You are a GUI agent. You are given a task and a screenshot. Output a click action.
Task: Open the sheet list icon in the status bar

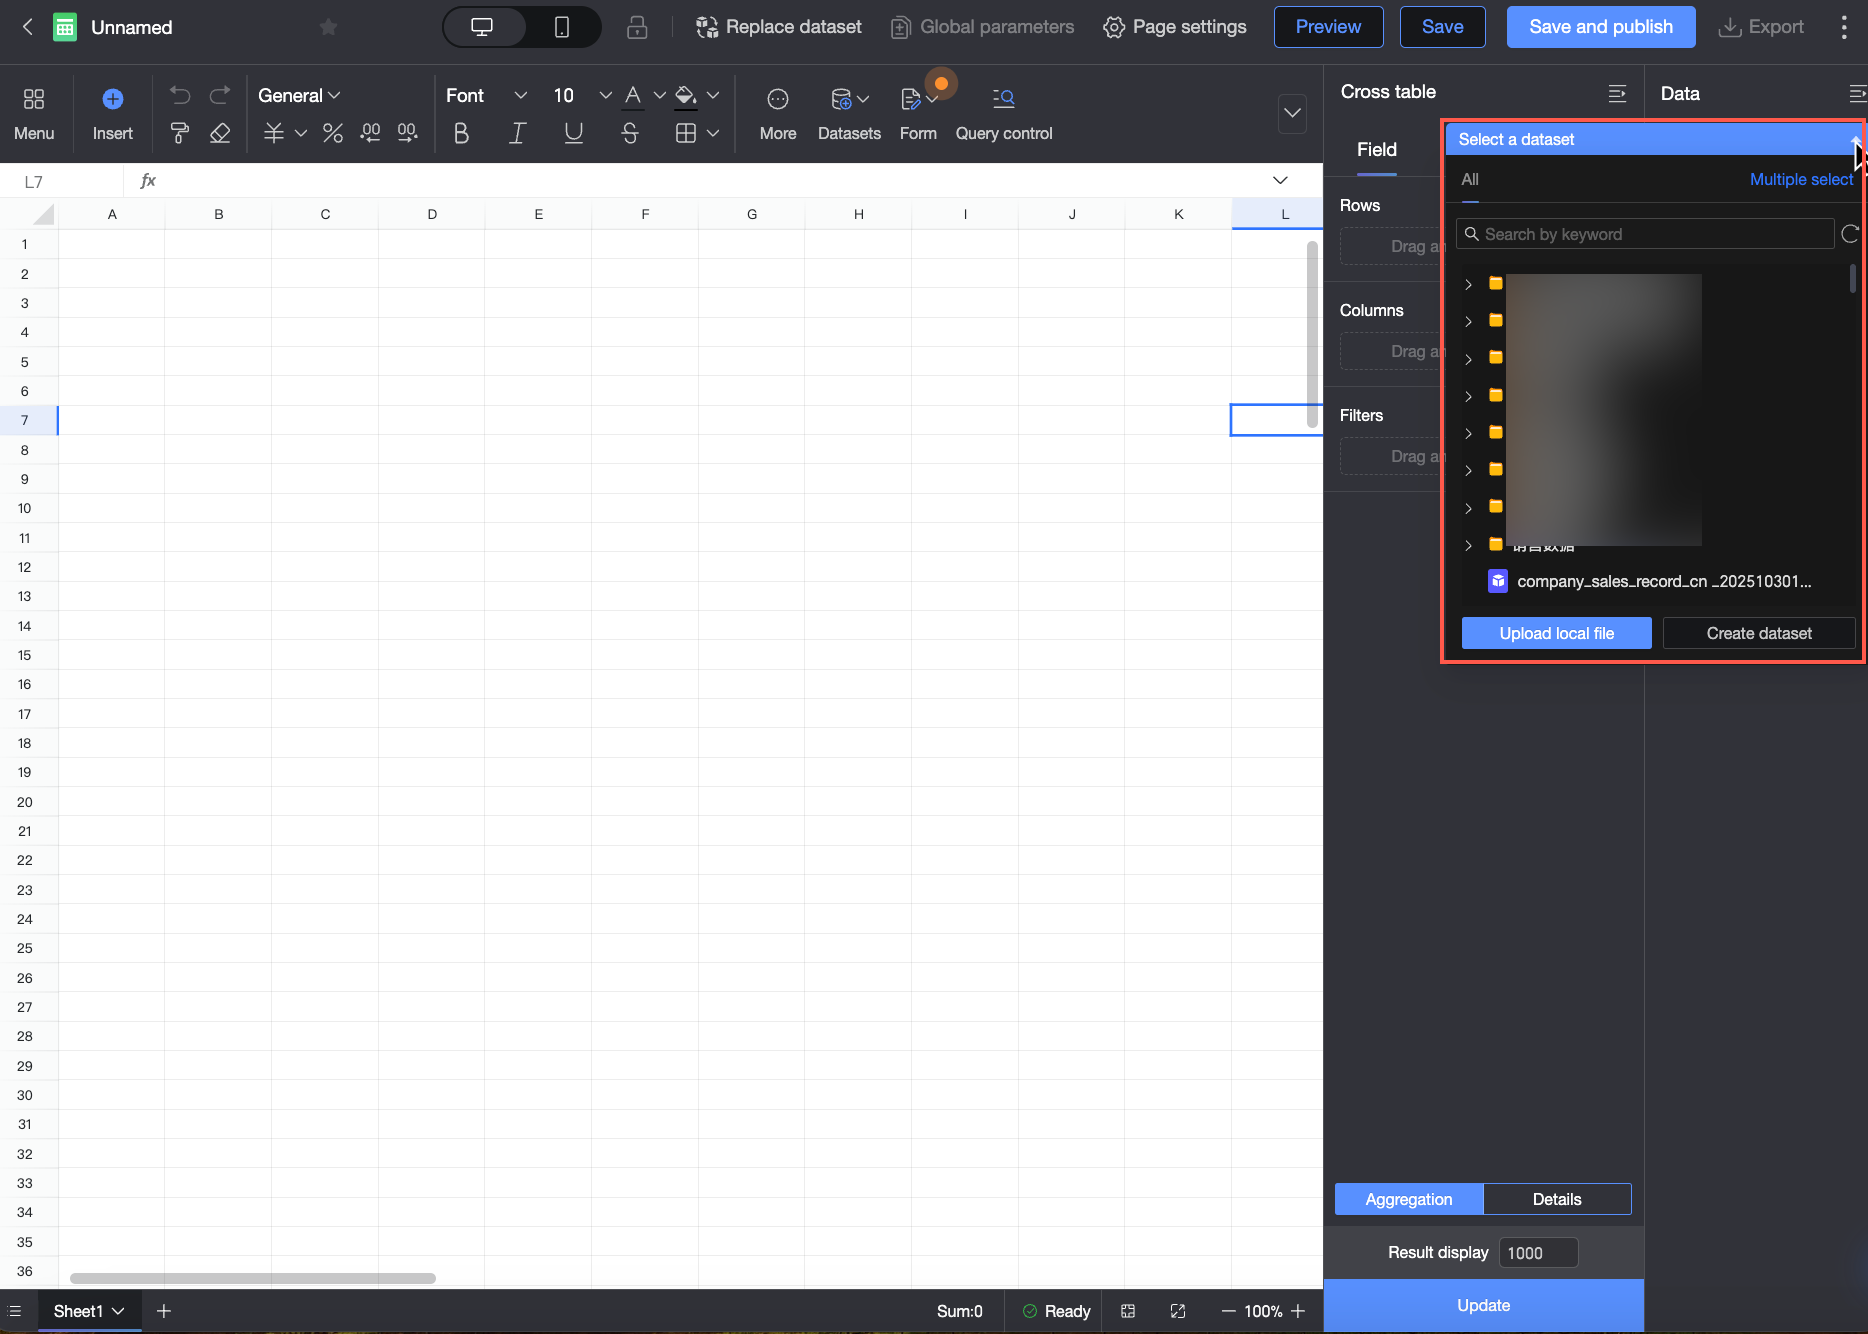15,1311
